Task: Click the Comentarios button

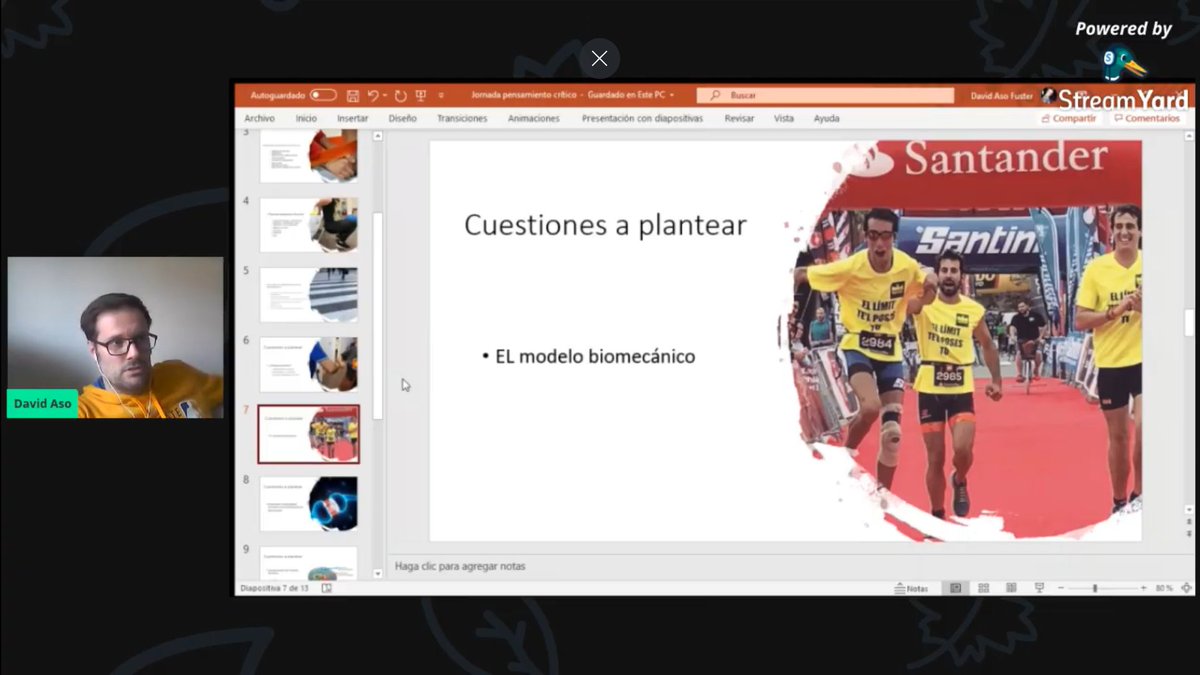Action: [1146, 118]
